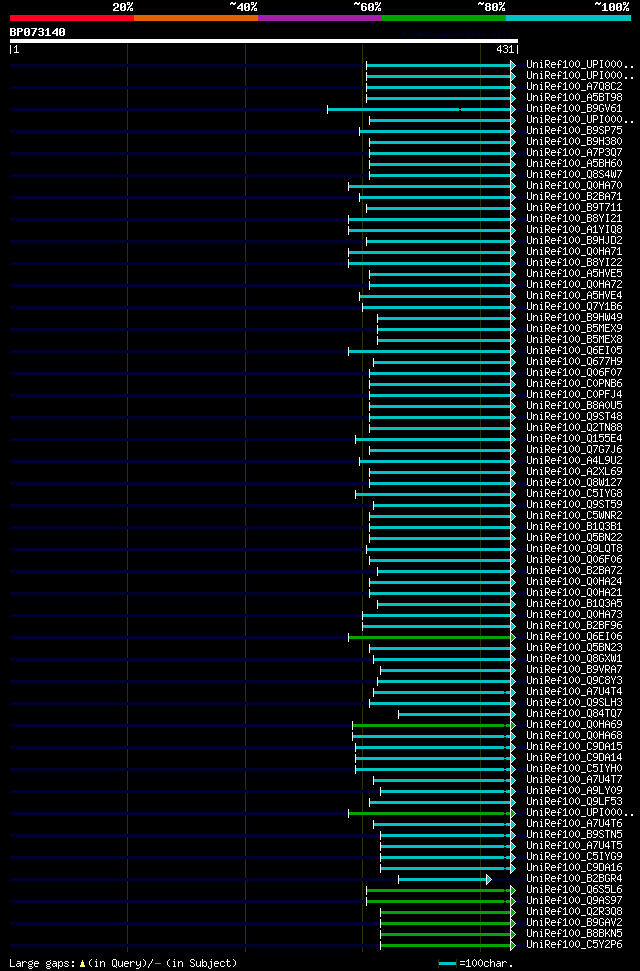Click the purple ~60% identity legend bar
640x971 pixels.
point(320,18)
